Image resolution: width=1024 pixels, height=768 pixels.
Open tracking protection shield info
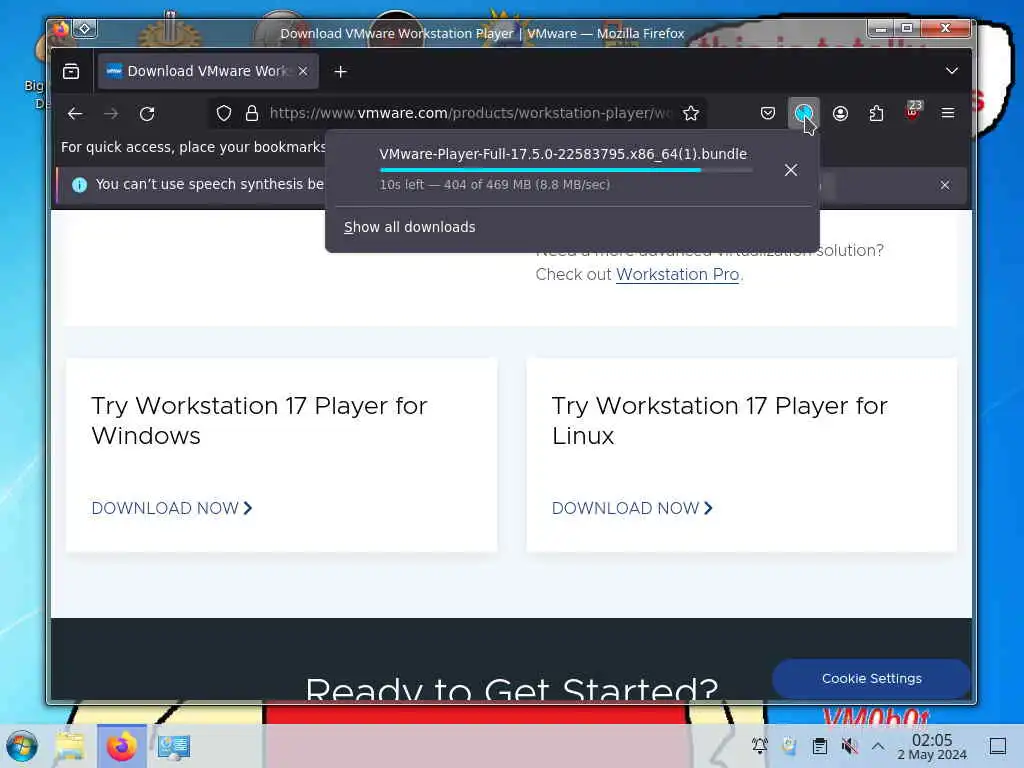click(224, 114)
